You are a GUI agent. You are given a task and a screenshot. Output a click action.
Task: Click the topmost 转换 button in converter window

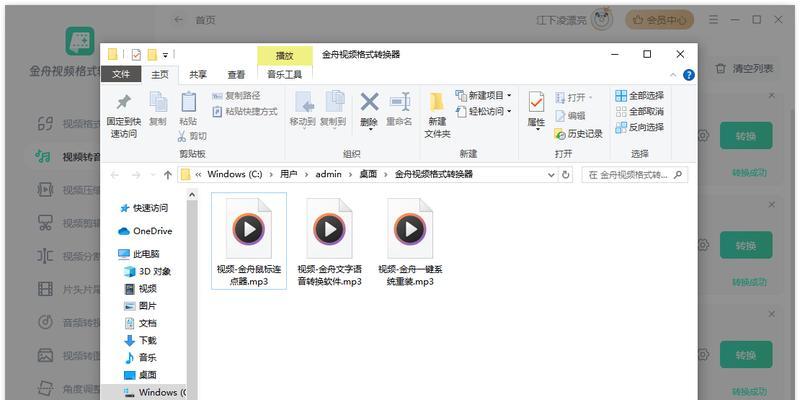click(x=746, y=136)
